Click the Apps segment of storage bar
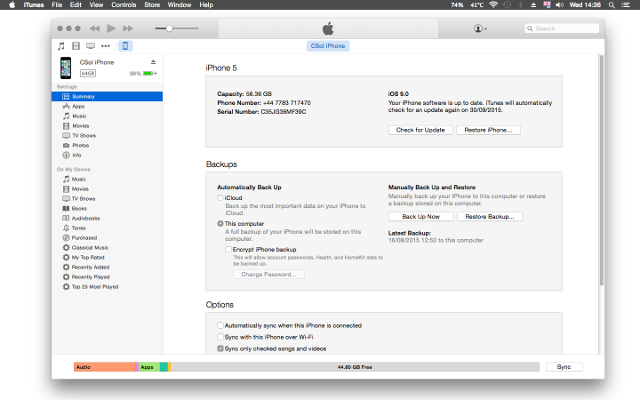The height and width of the screenshot is (400, 640). (149, 367)
